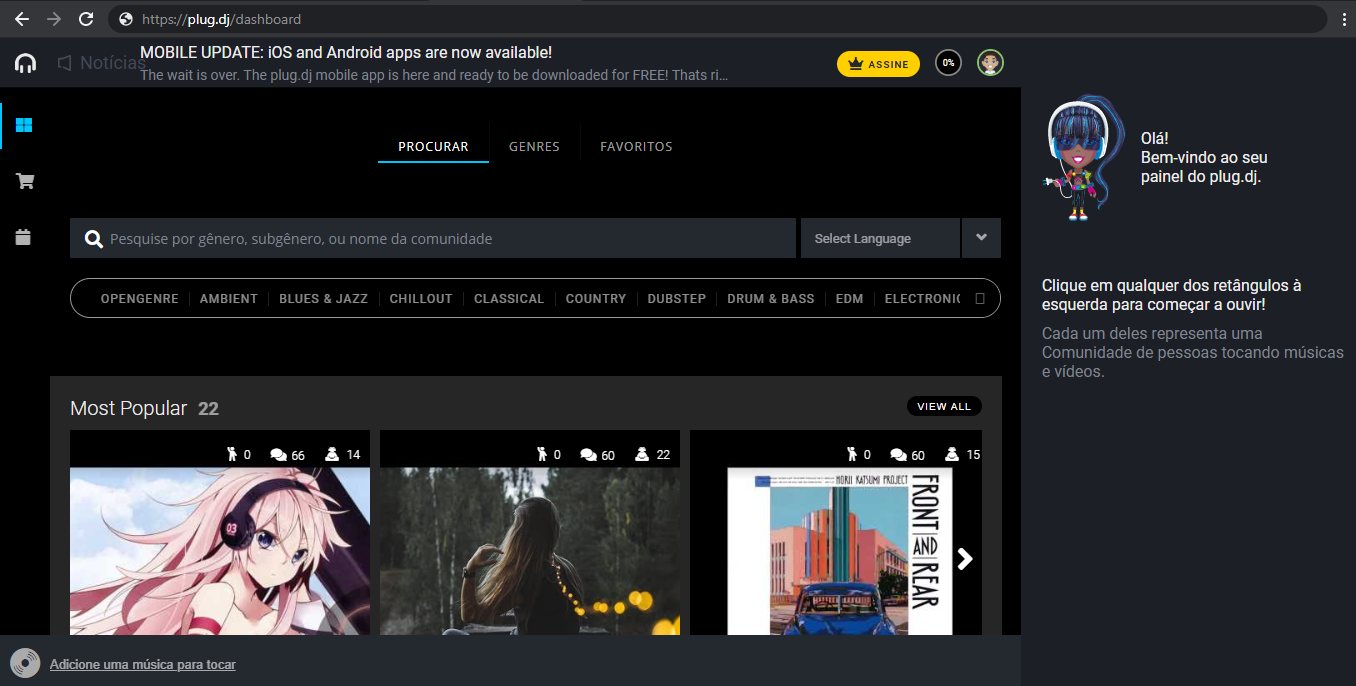Switch to the FAVORITOS tab
1356x686 pixels.
click(x=636, y=147)
